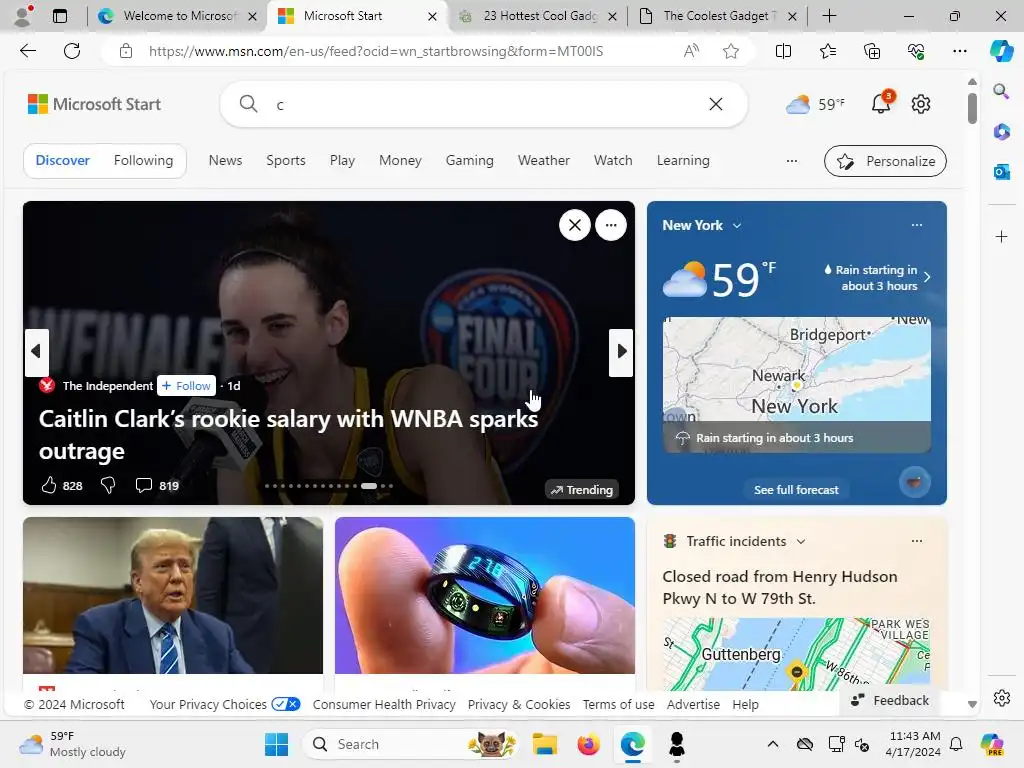Launch Firefox from taskbar

click(588, 744)
